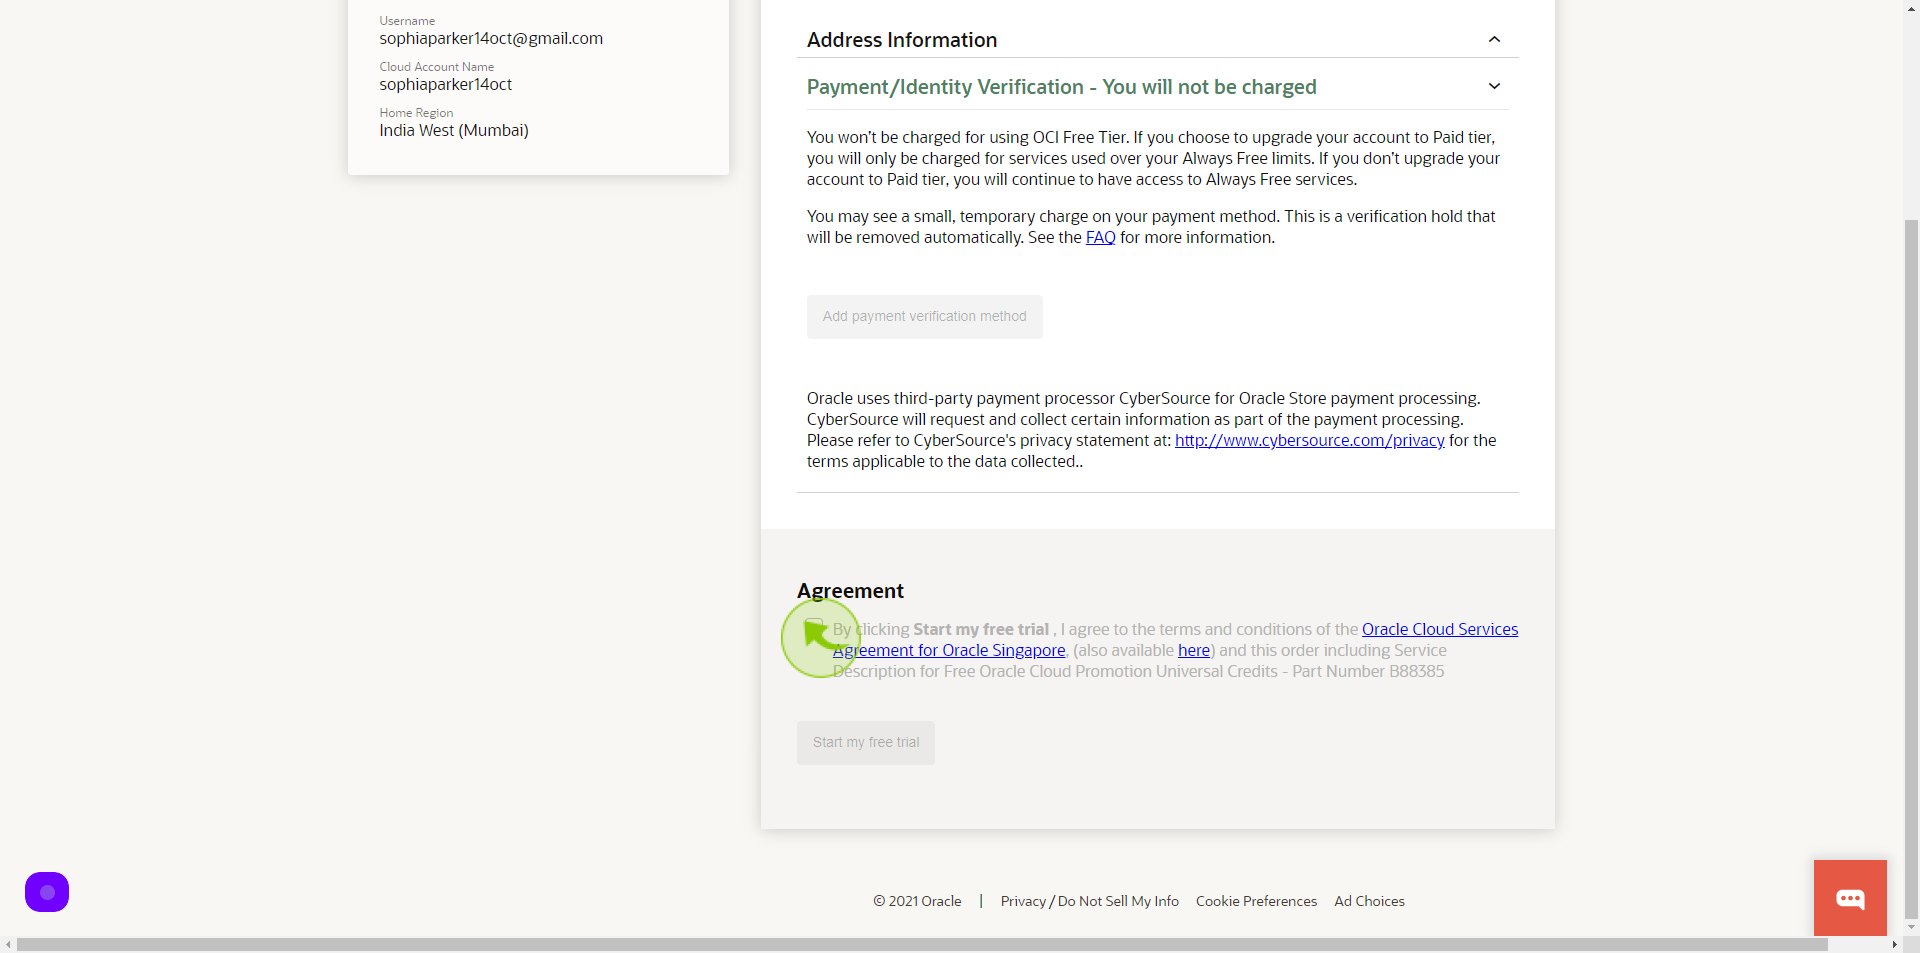Click cloud account name sophiaparker14oct
The width and height of the screenshot is (1920, 953).
pyautogui.click(x=445, y=84)
